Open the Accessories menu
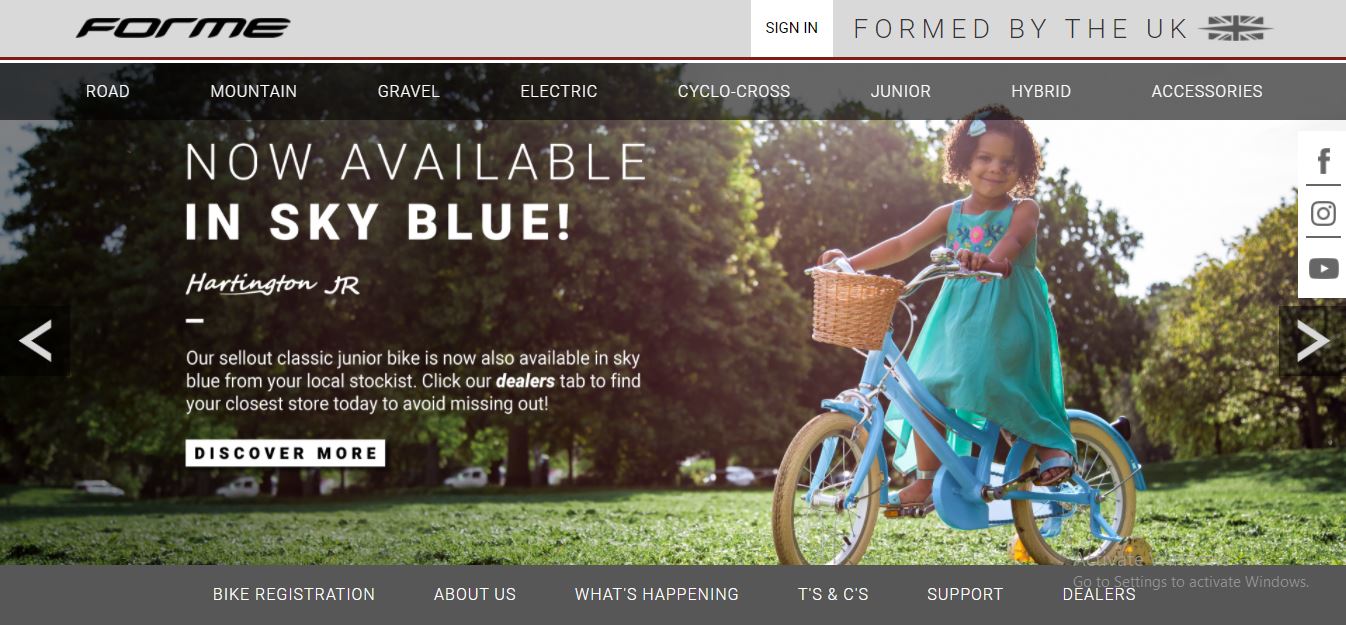The image size is (1346, 625). tap(1206, 91)
